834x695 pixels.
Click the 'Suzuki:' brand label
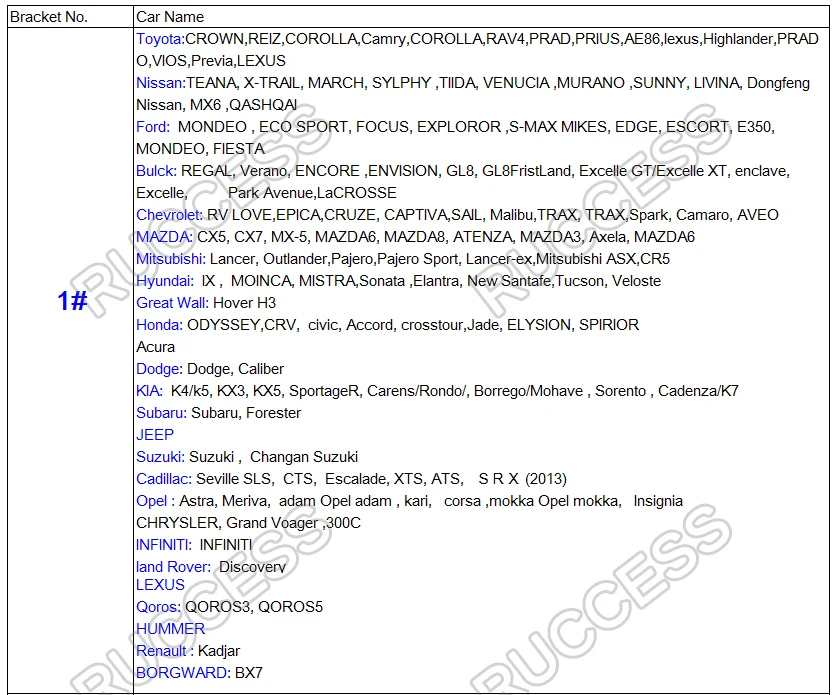click(161, 457)
